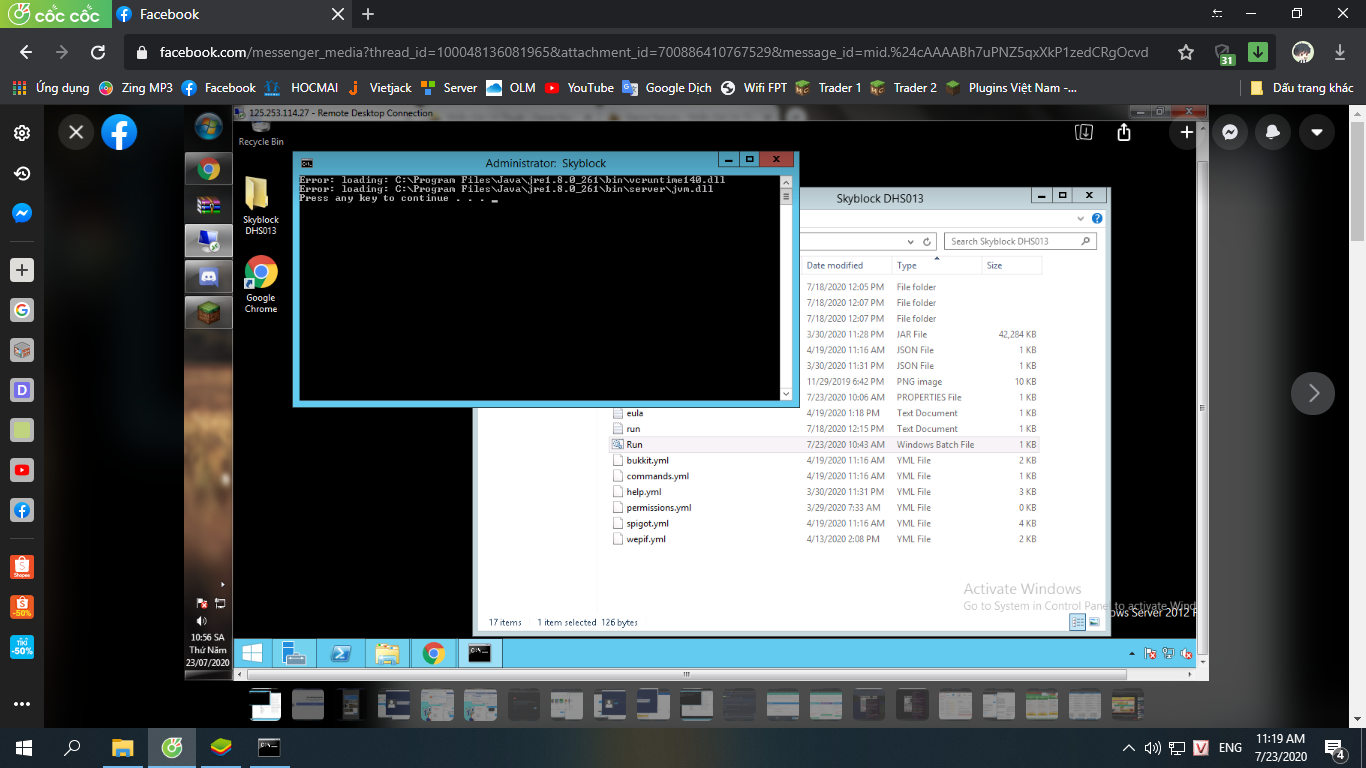1366x768 pixels.
Task: Open the YouTube shortcut in the sidebar
Action: pos(22,470)
